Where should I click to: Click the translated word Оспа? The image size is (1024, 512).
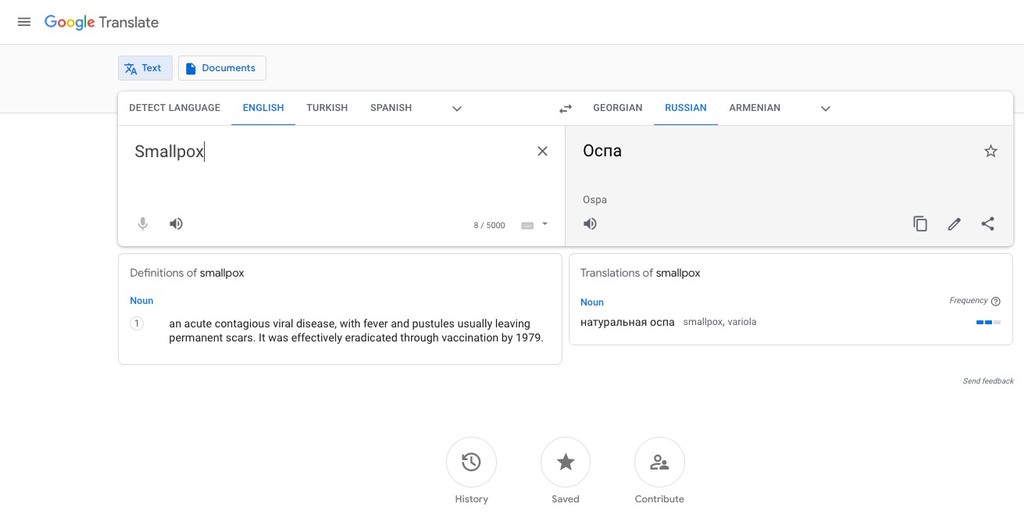(602, 152)
